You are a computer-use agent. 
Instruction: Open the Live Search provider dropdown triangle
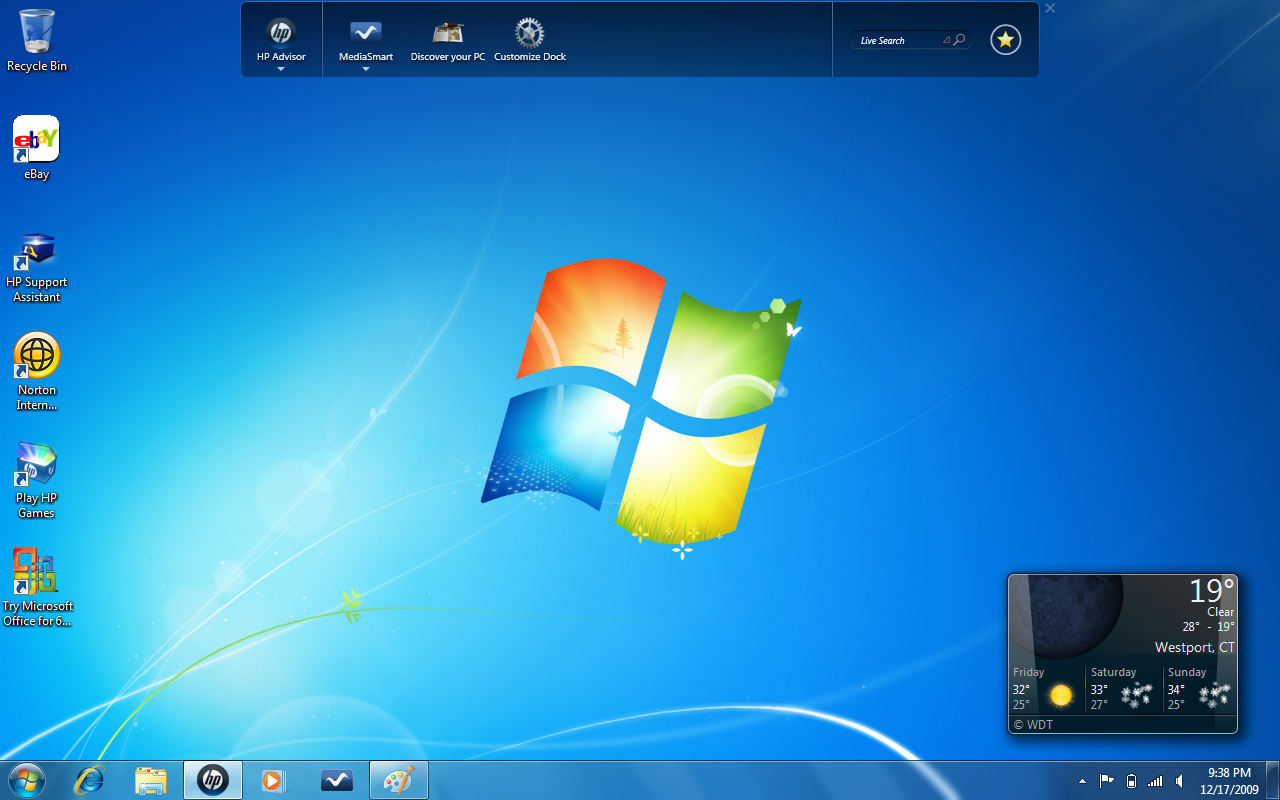(946, 40)
